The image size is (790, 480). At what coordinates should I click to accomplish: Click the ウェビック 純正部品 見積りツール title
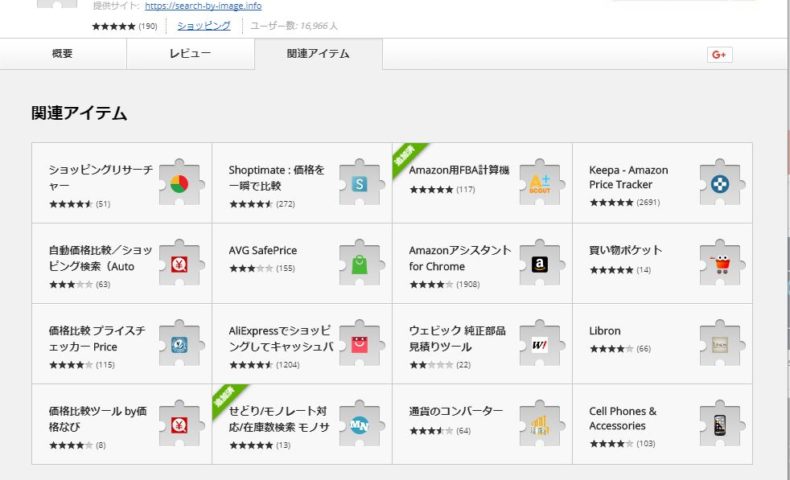click(457, 338)
